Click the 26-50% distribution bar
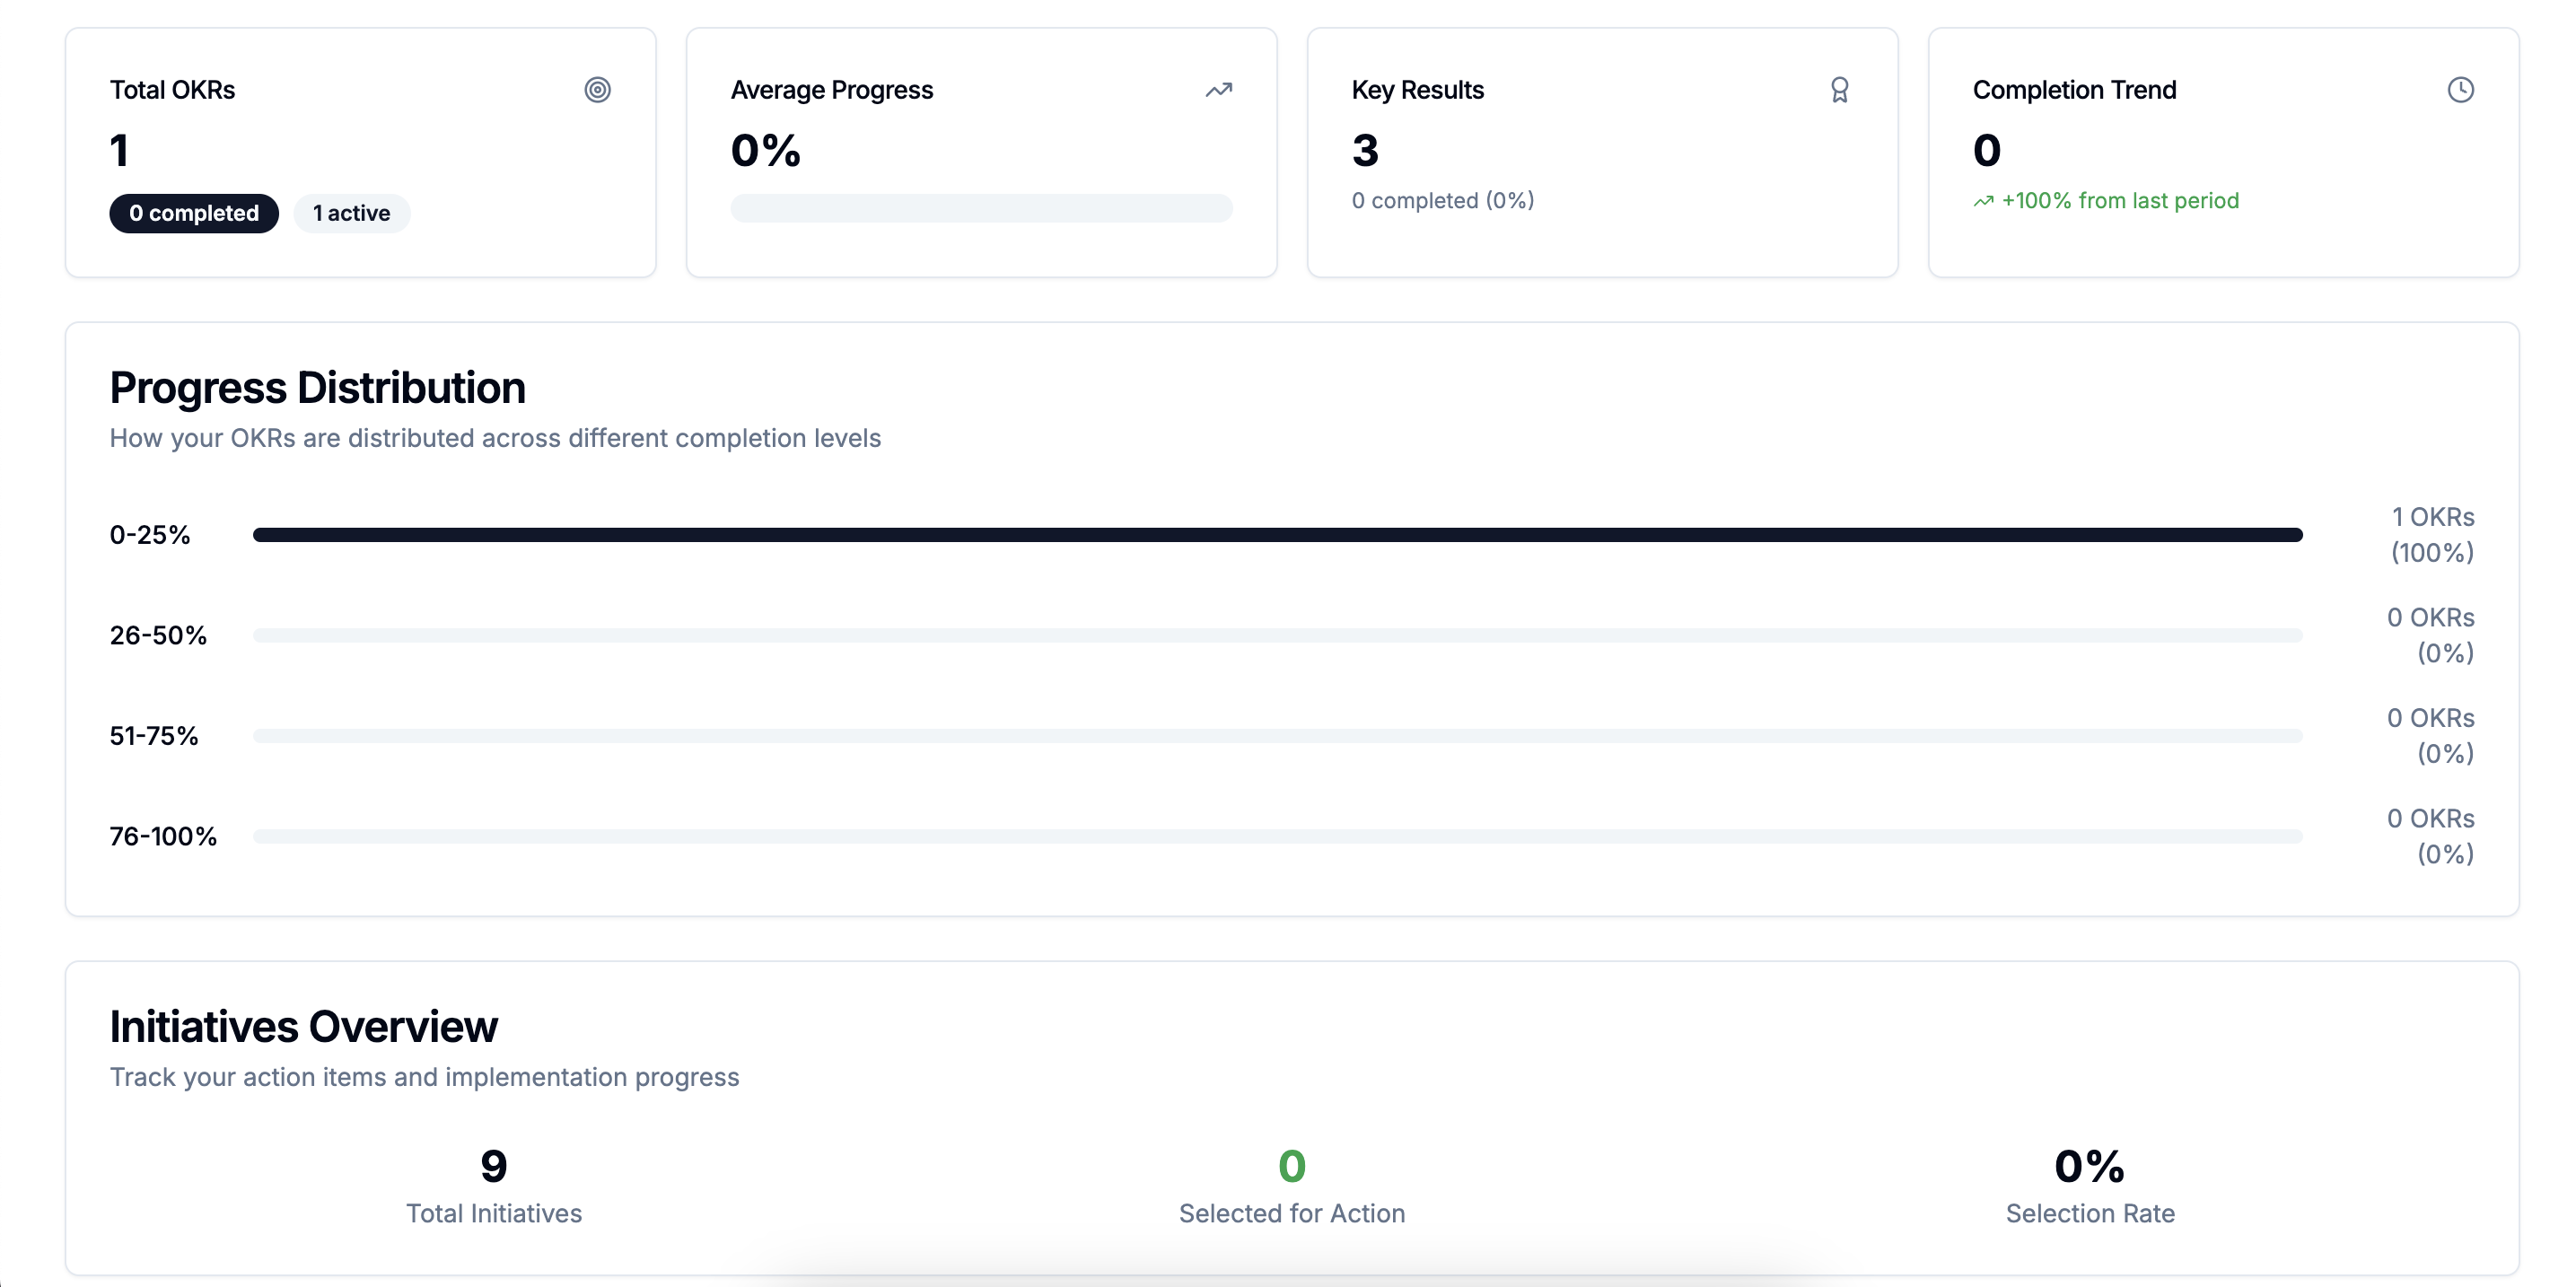Image resolution: width=2576 pixels, height=1287 pixels. coord(1277,635)
